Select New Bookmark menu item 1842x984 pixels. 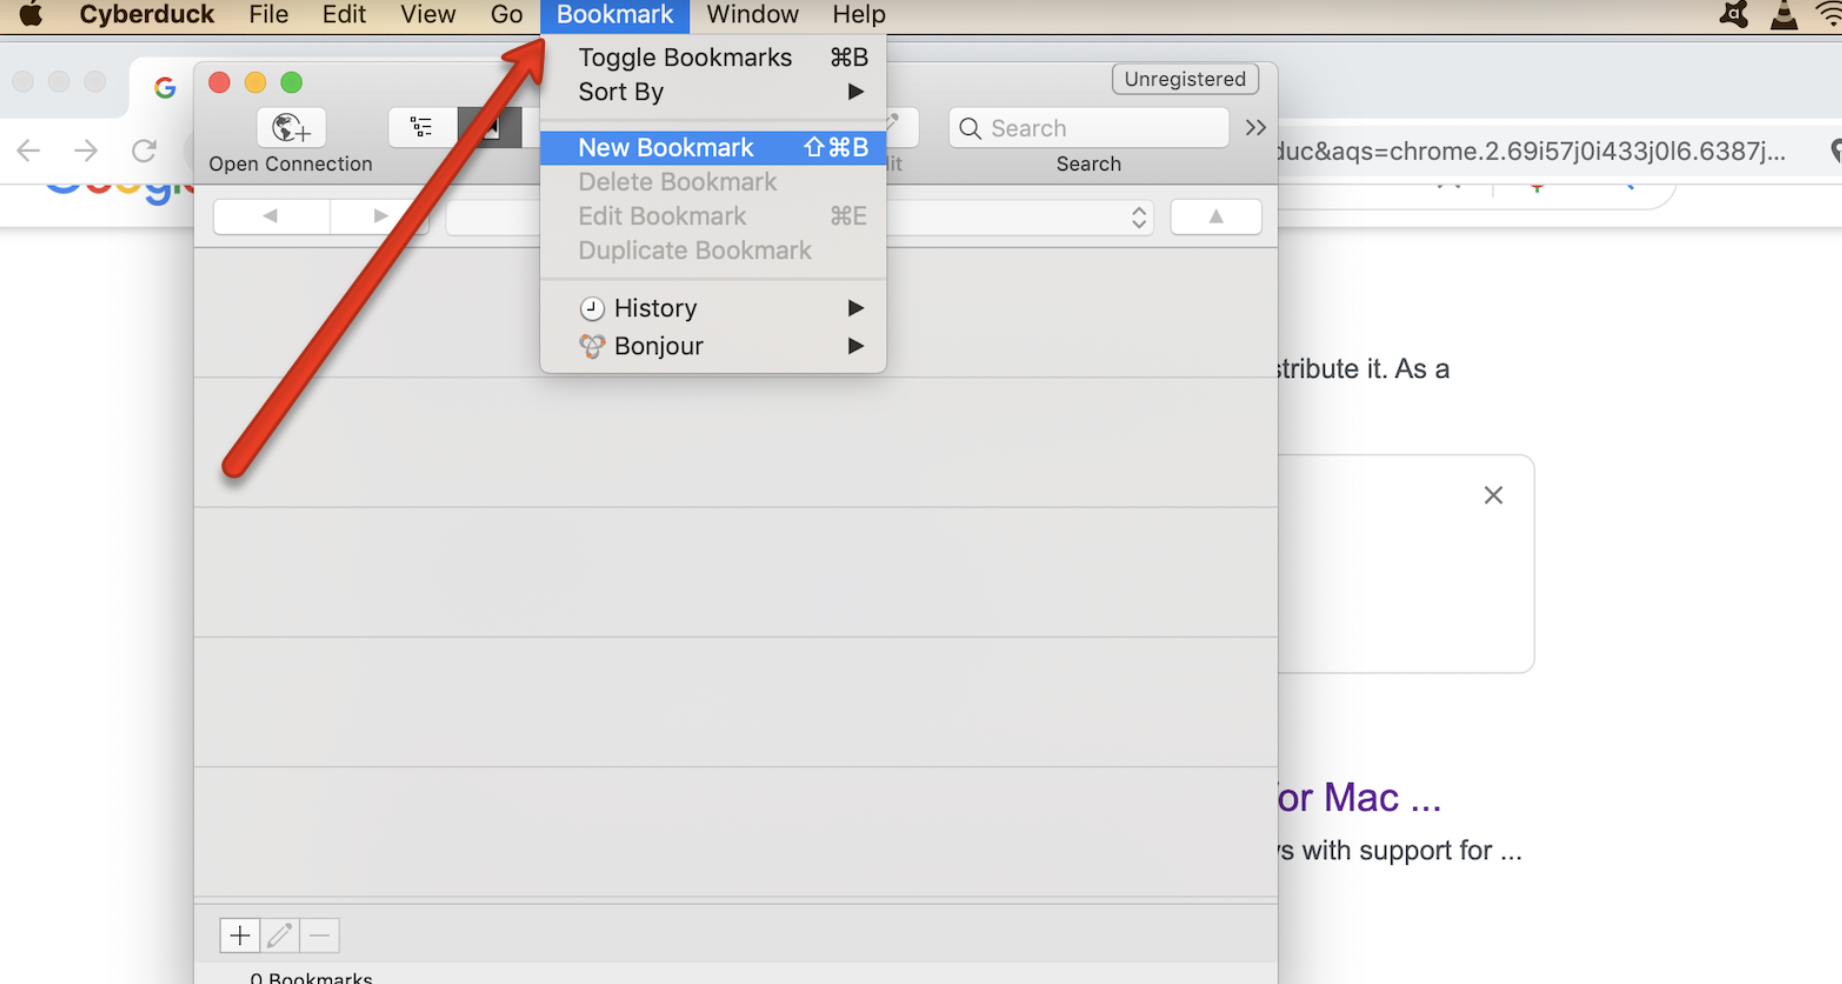(713, 147)
